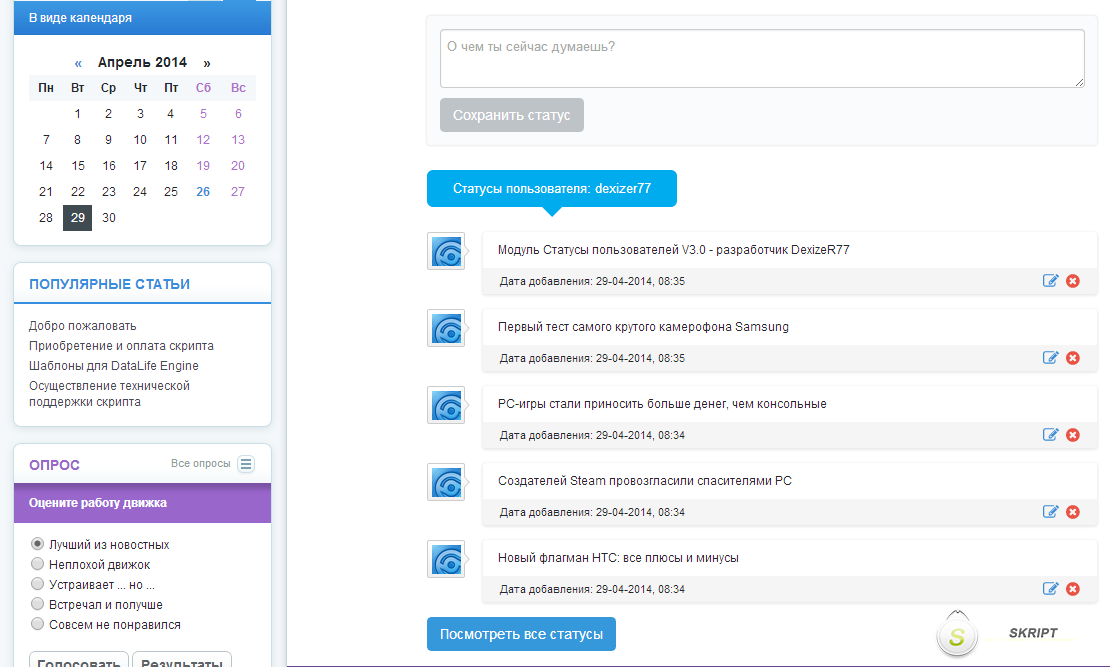Image resolution: width=1110 pixels, height=667 pixels.
Task: Click status text 'Первый тест самого крутого камерофона Samsung'
Action: pyautogui.click(x=643, y=326)
